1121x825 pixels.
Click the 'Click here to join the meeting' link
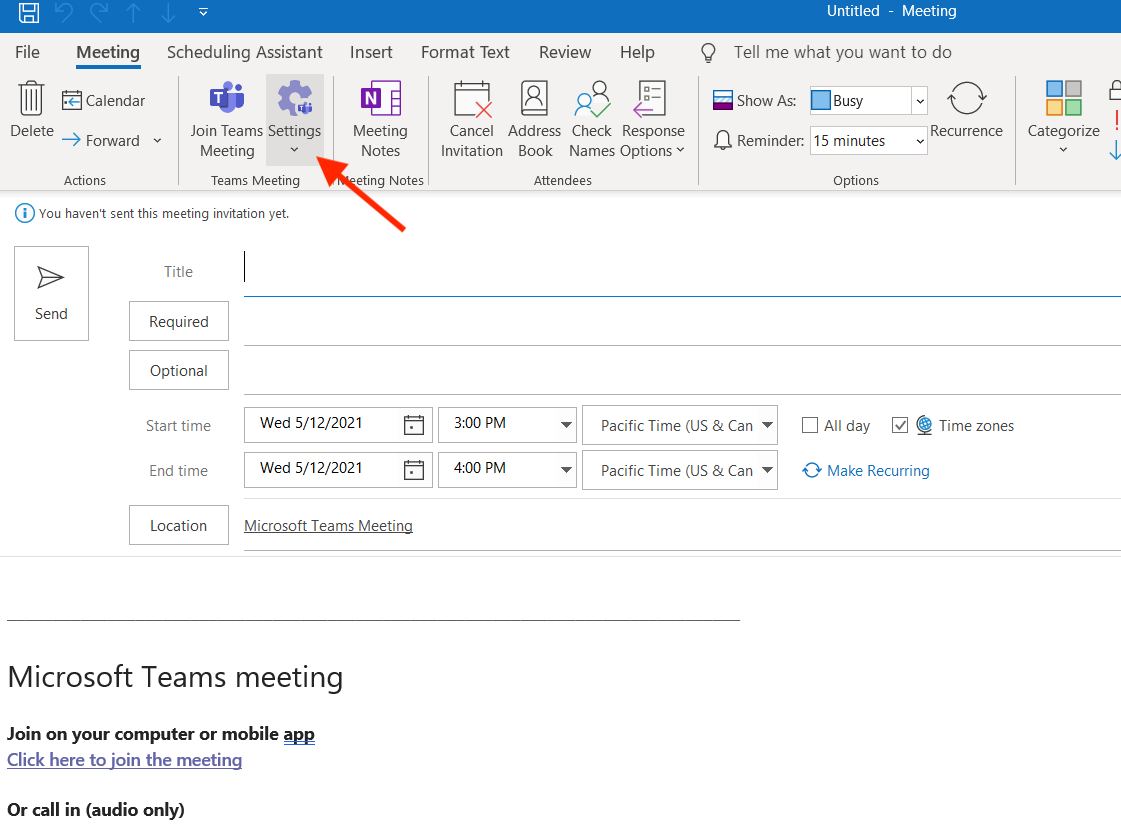pos(124,760)
